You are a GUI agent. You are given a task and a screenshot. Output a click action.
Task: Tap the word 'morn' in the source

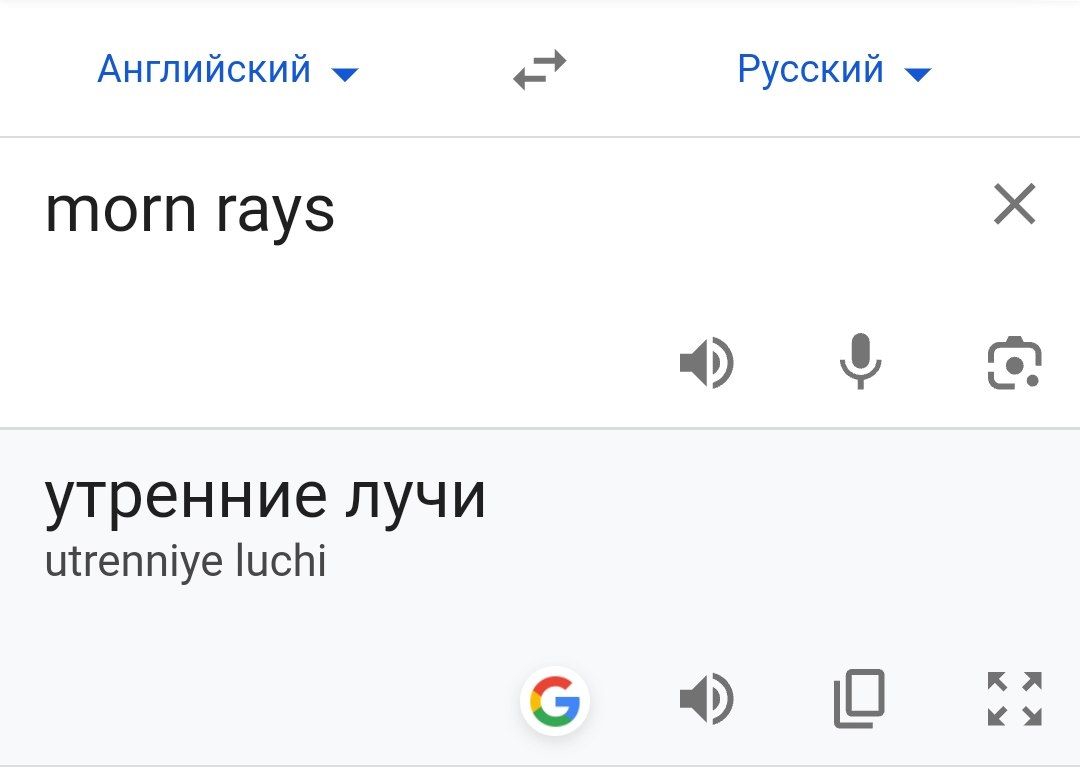[x=121, y=210]
